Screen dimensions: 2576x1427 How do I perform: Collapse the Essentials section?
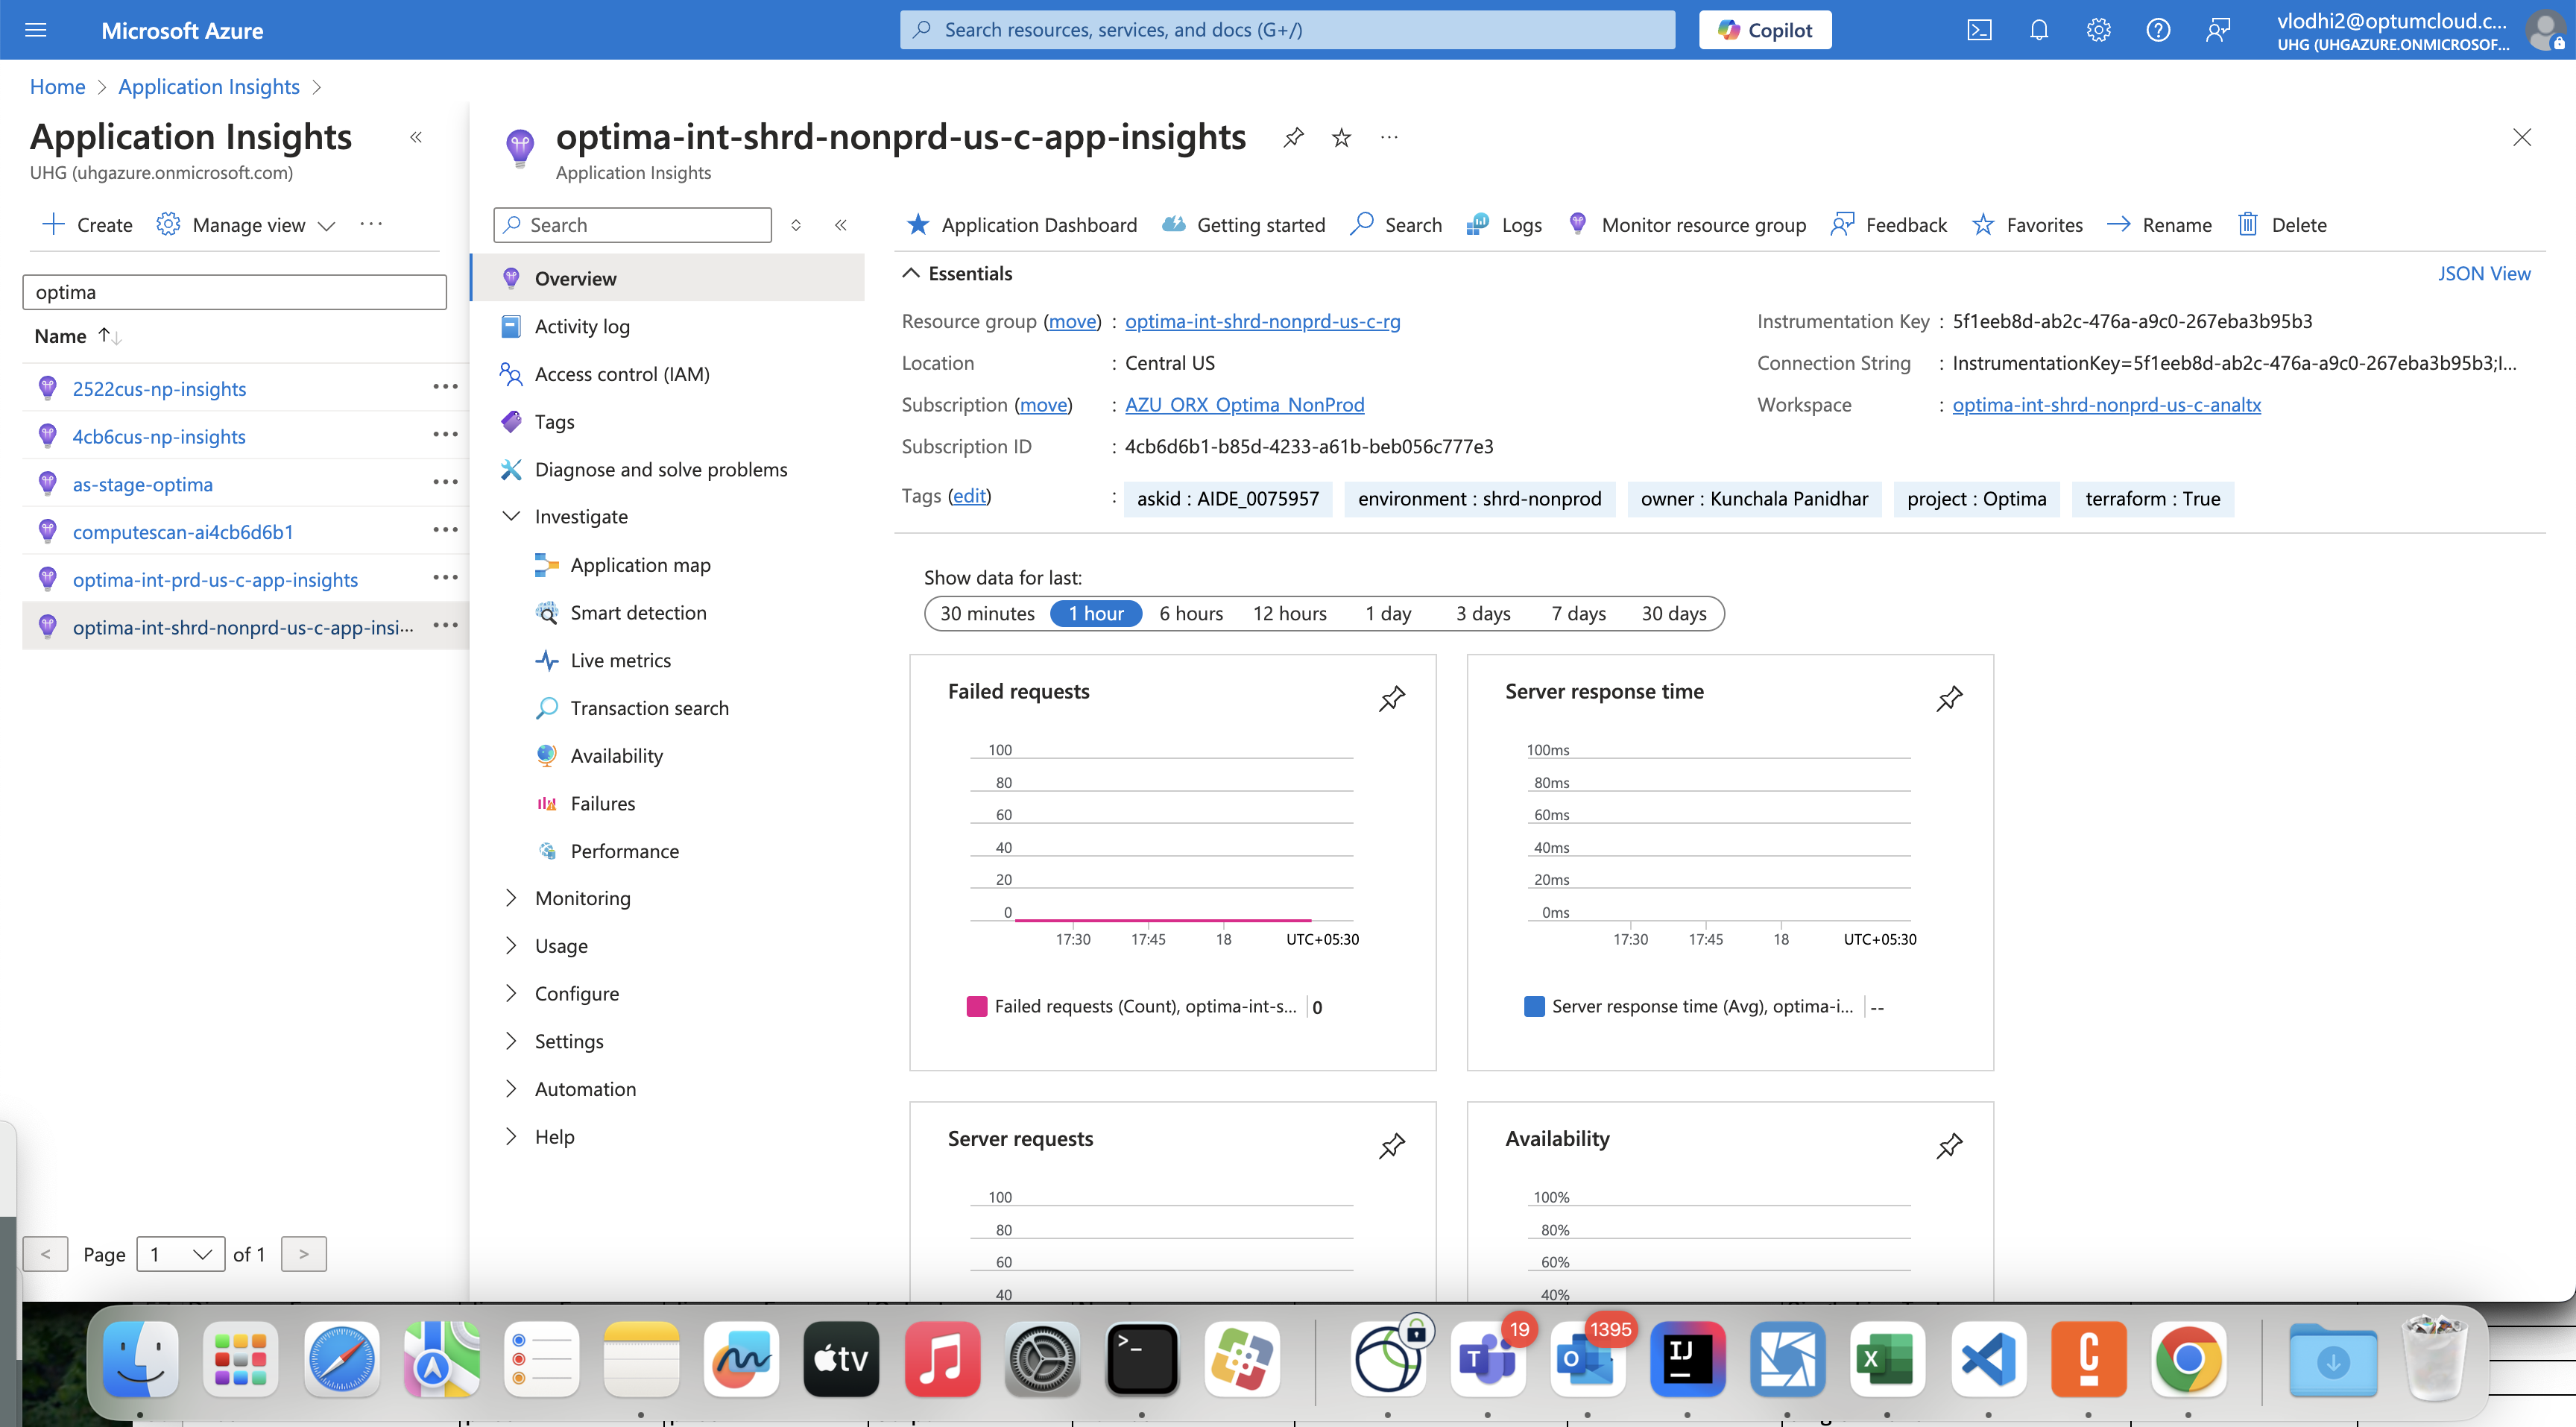911,273
